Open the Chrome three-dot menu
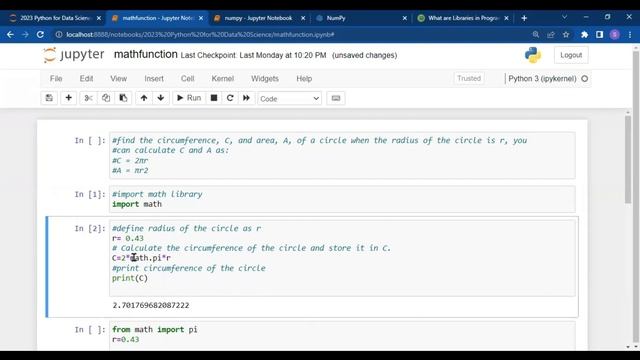 pos(630,35)
